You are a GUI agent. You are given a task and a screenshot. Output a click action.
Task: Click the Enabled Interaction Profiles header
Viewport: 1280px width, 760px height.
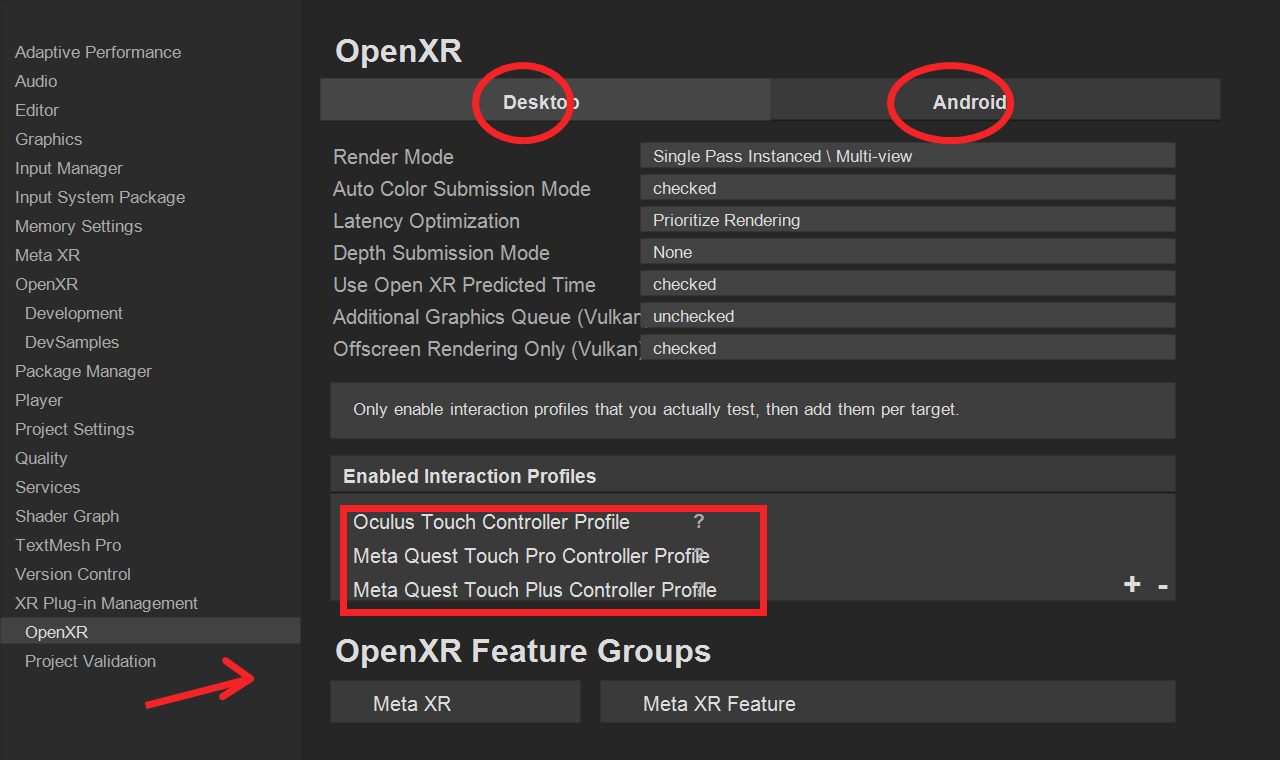click(753, 476)
